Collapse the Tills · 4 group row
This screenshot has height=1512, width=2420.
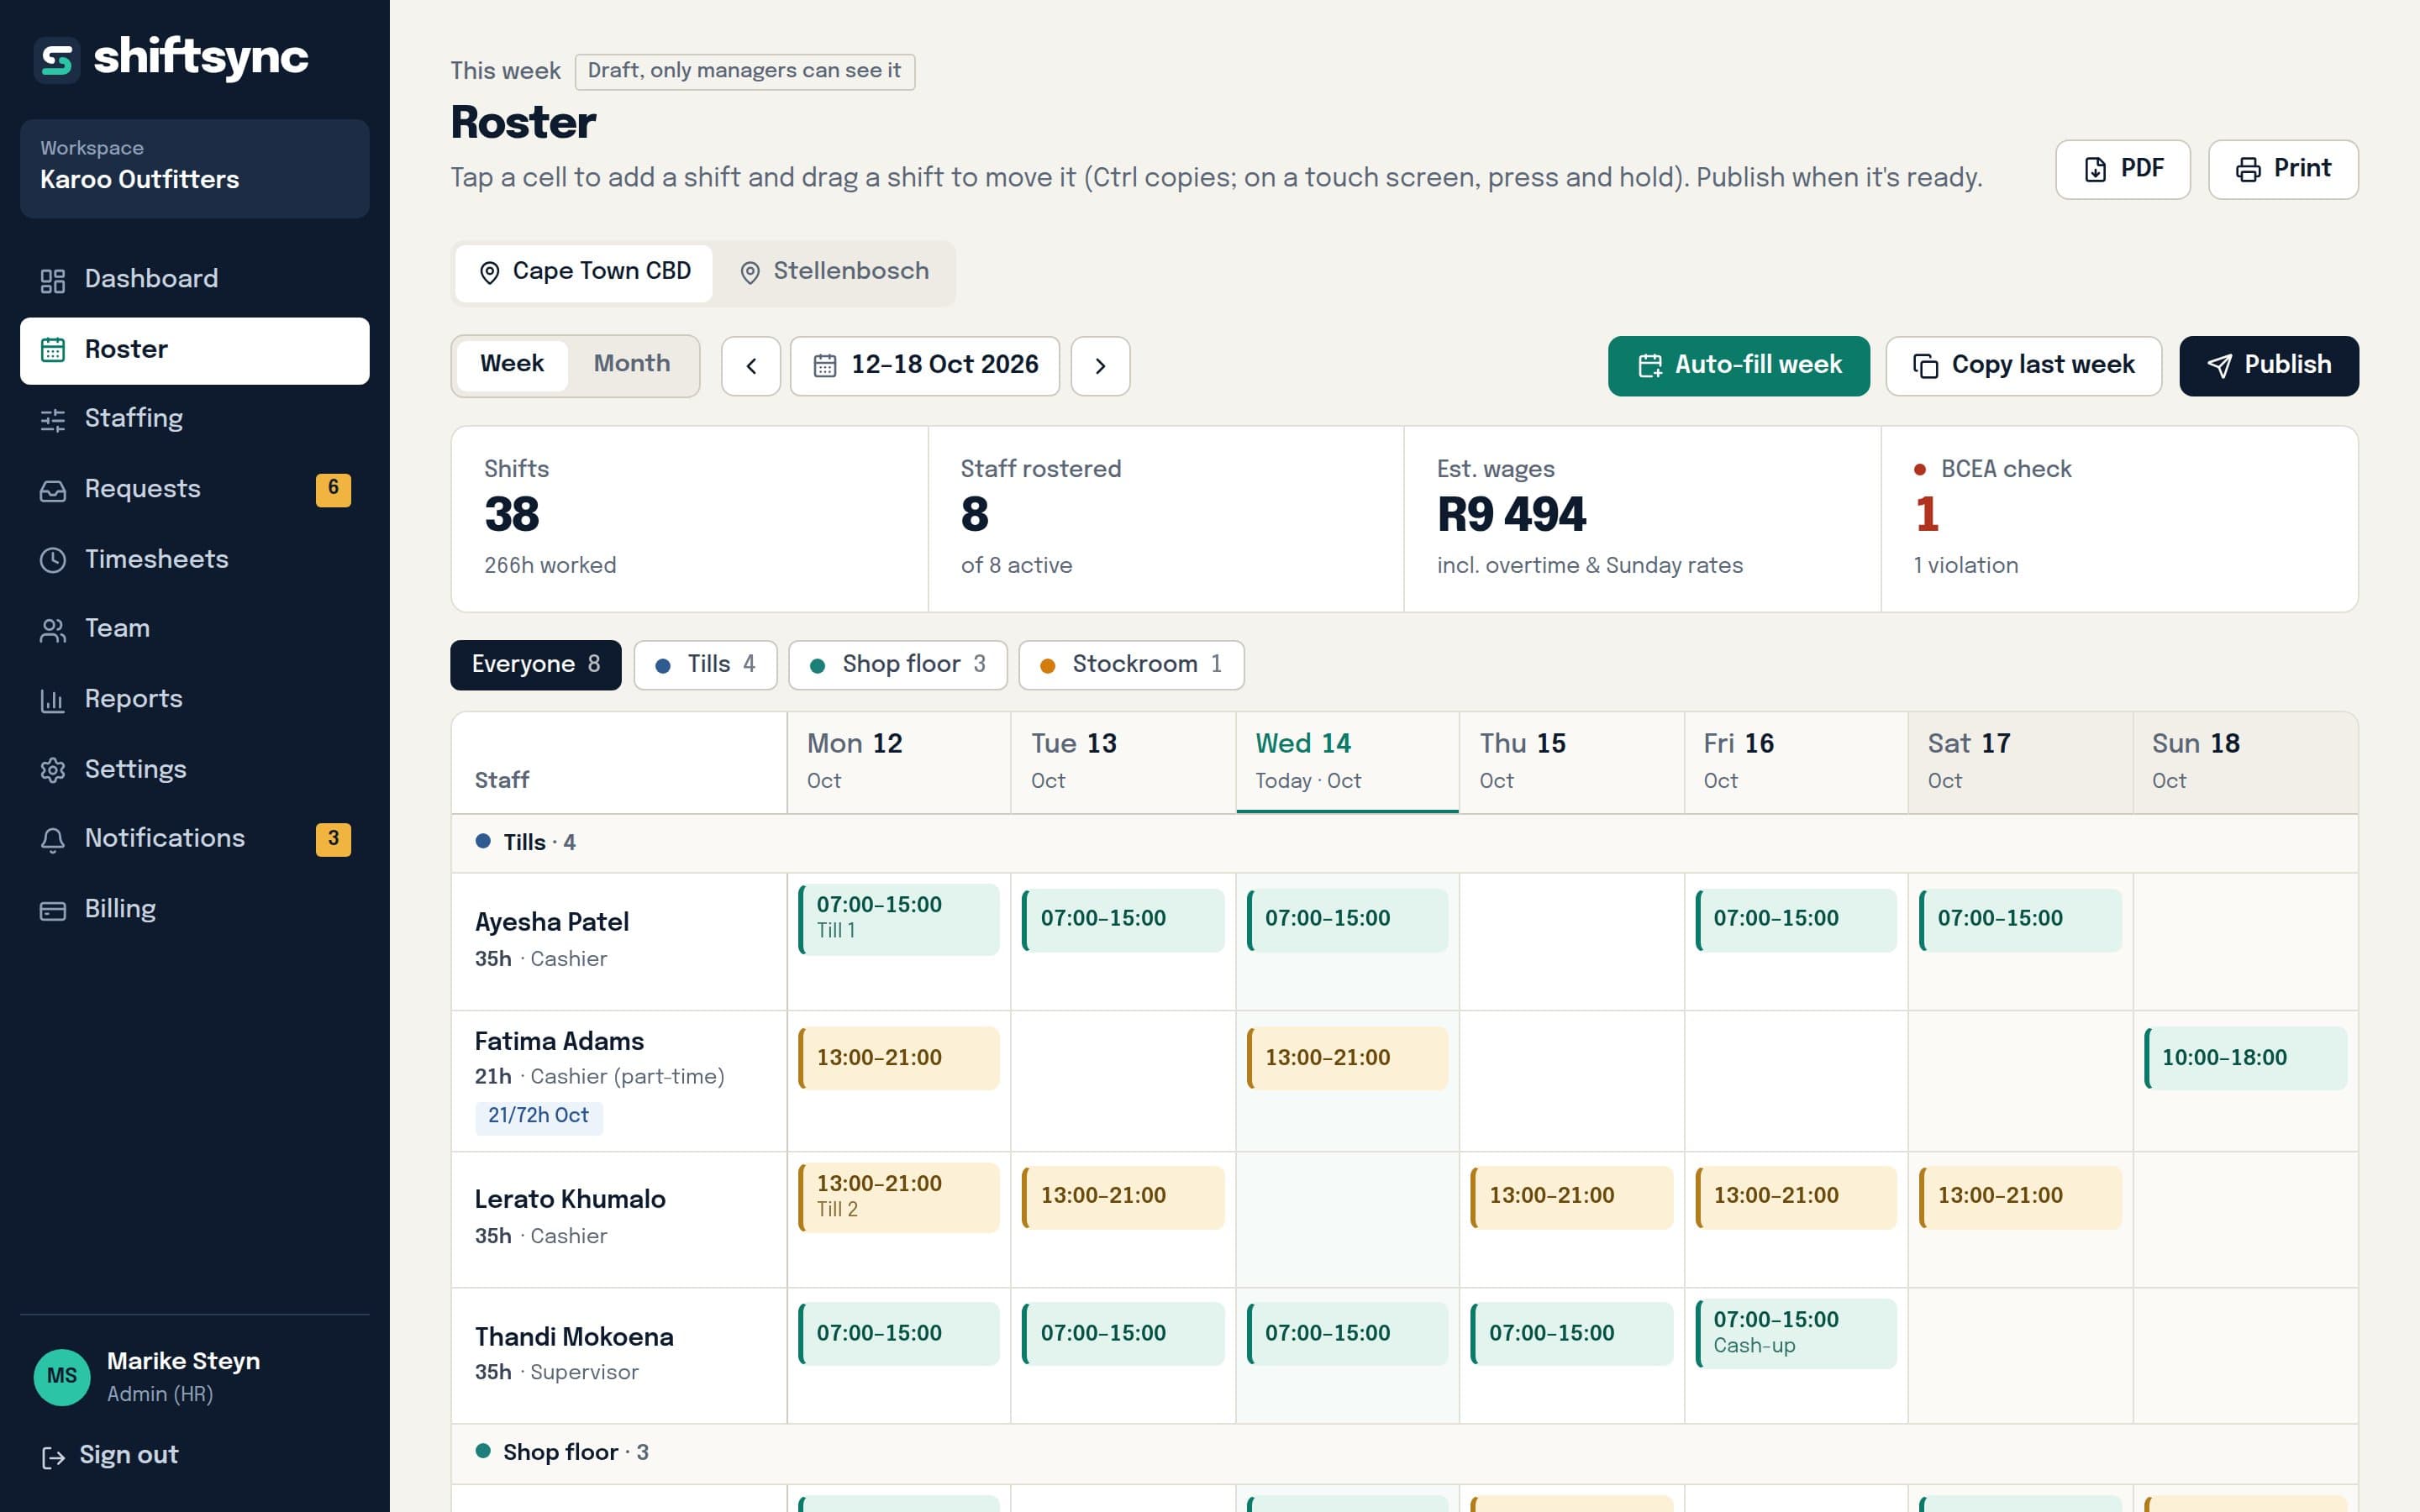1404,843
